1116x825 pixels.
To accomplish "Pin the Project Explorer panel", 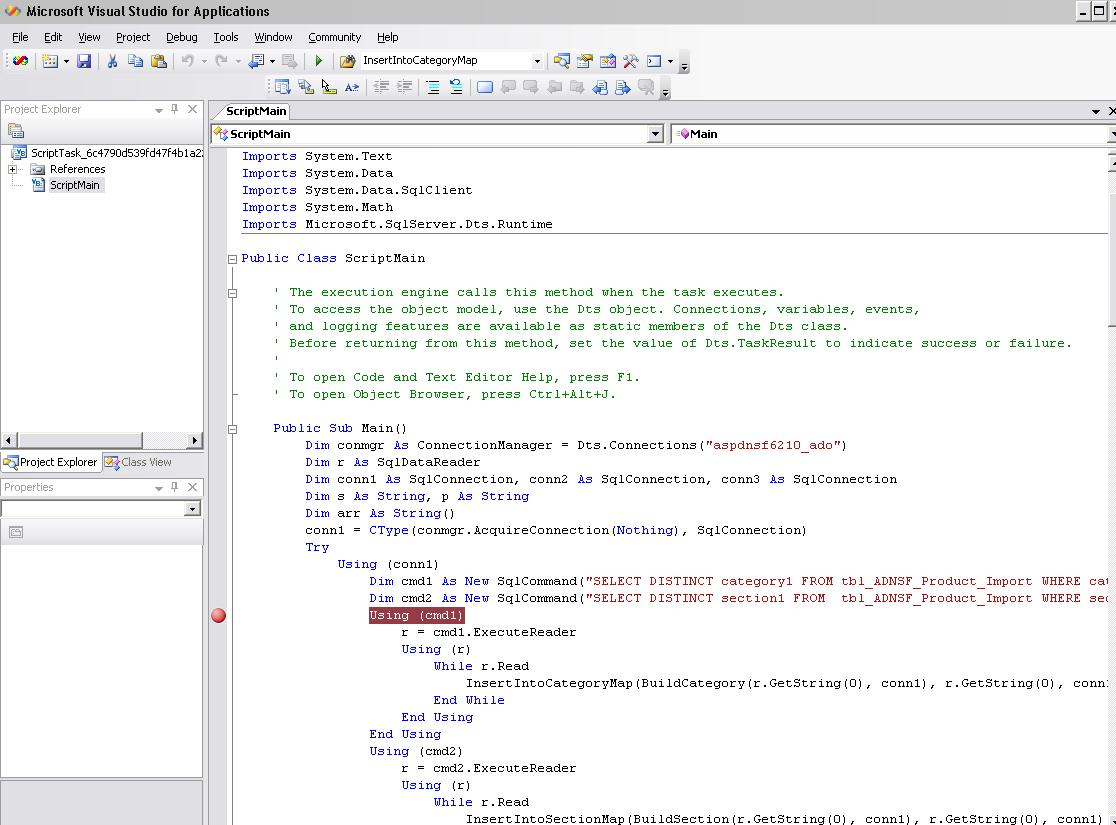I will (175, 109).
